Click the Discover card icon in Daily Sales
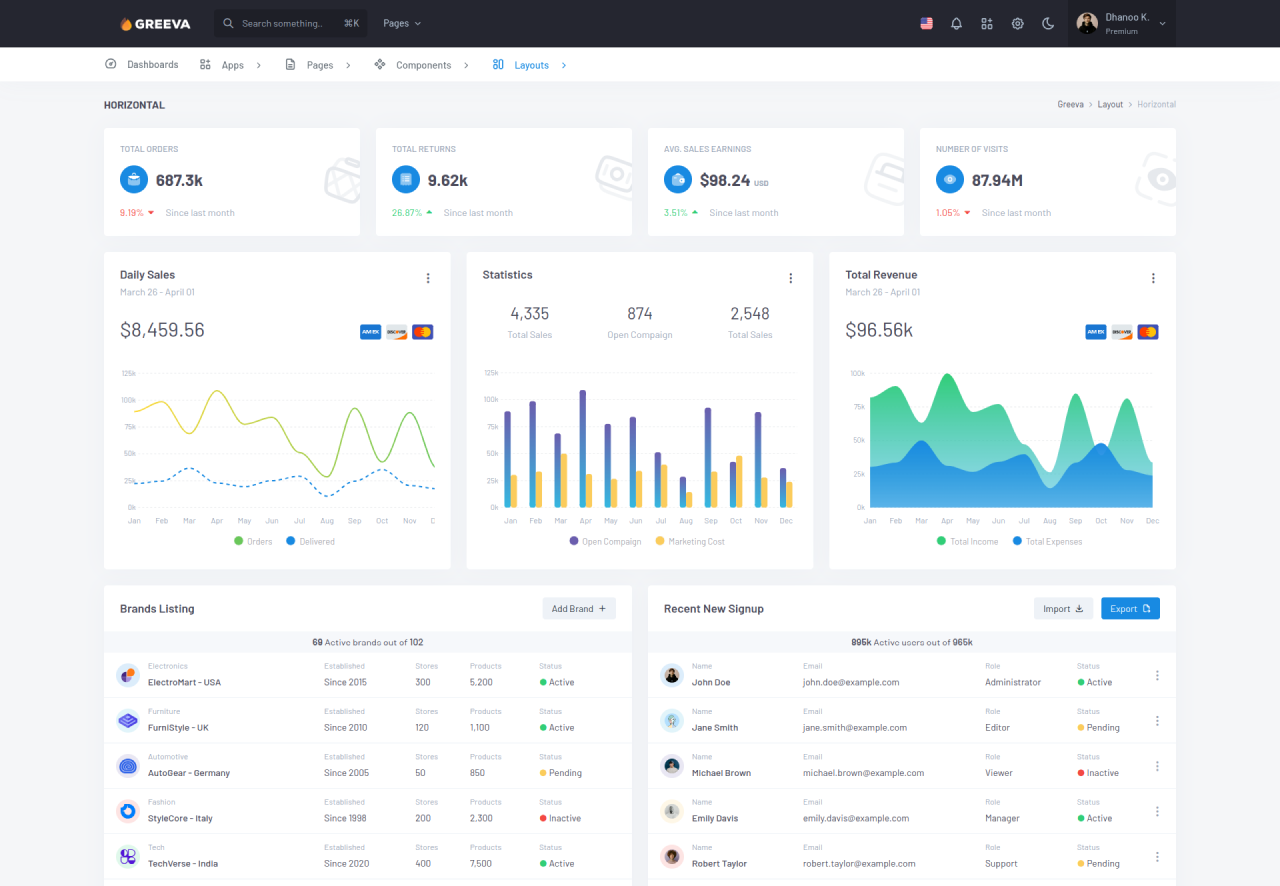The height and width of the screenshot is (886, 1280). click(397, 332)
